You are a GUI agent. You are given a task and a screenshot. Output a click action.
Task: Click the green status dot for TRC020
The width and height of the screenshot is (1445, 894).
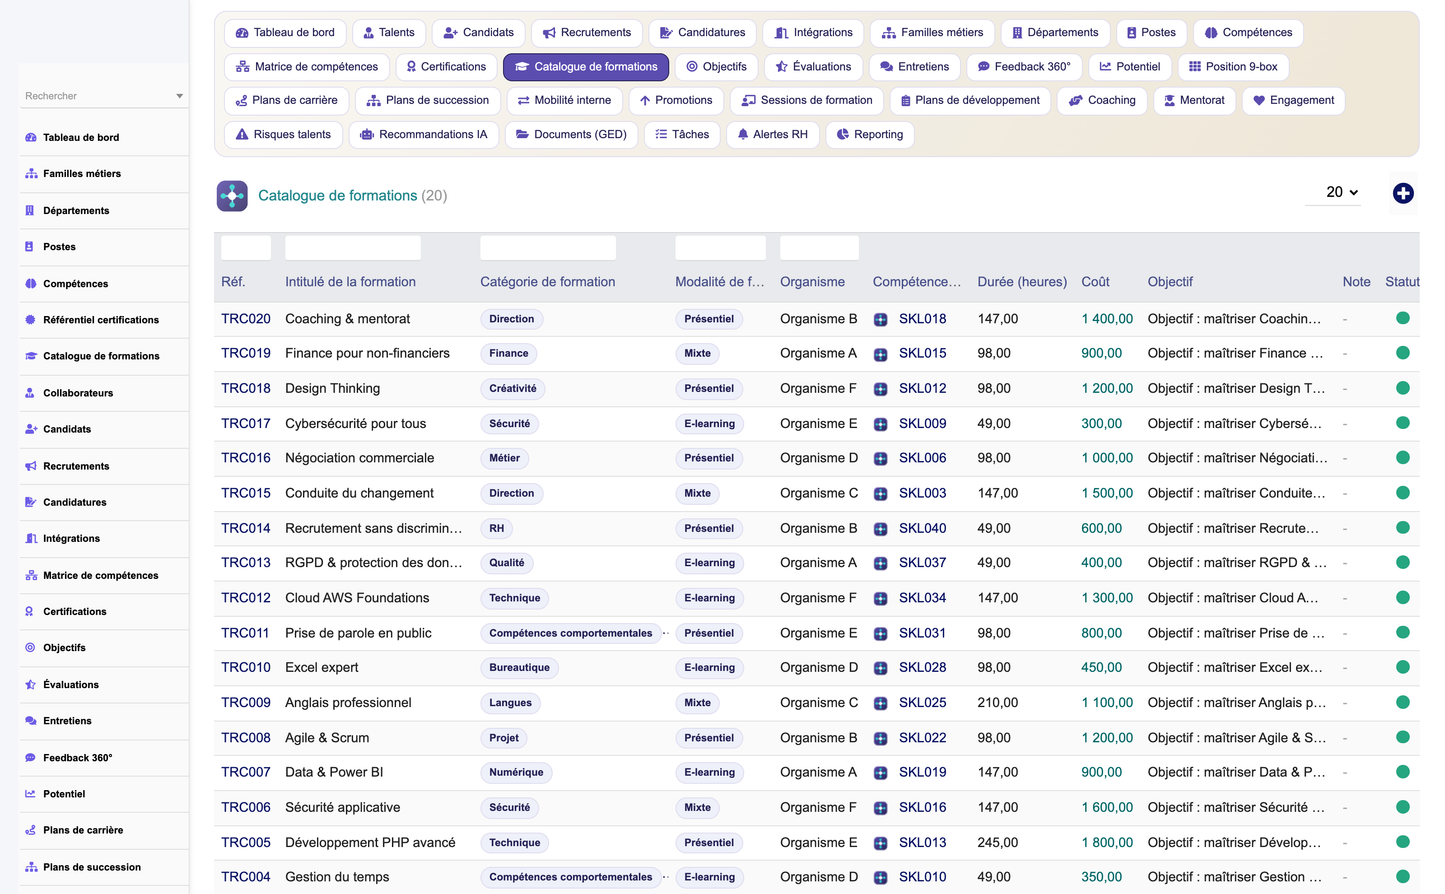point(1403,318)
